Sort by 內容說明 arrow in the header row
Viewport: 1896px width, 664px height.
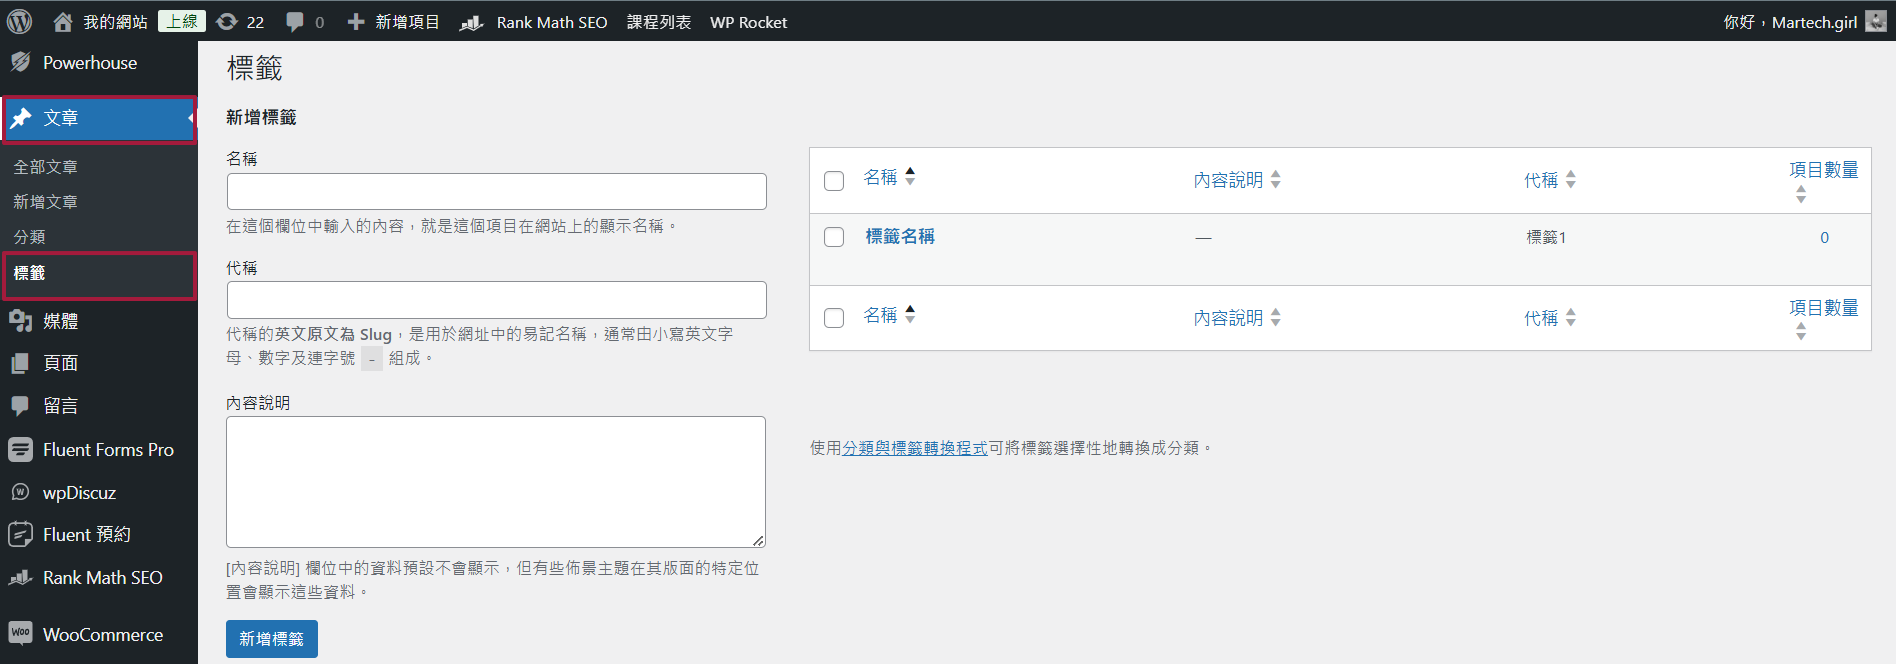[x=1275, y=180]
